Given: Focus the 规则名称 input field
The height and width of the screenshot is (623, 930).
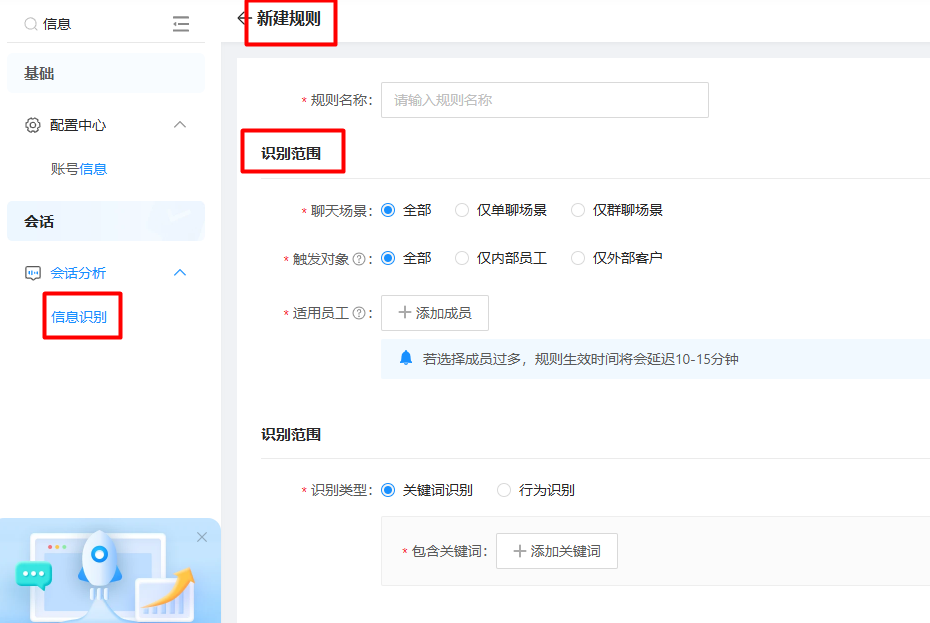Looking at the screenshot, I should [x=544, y=100].
